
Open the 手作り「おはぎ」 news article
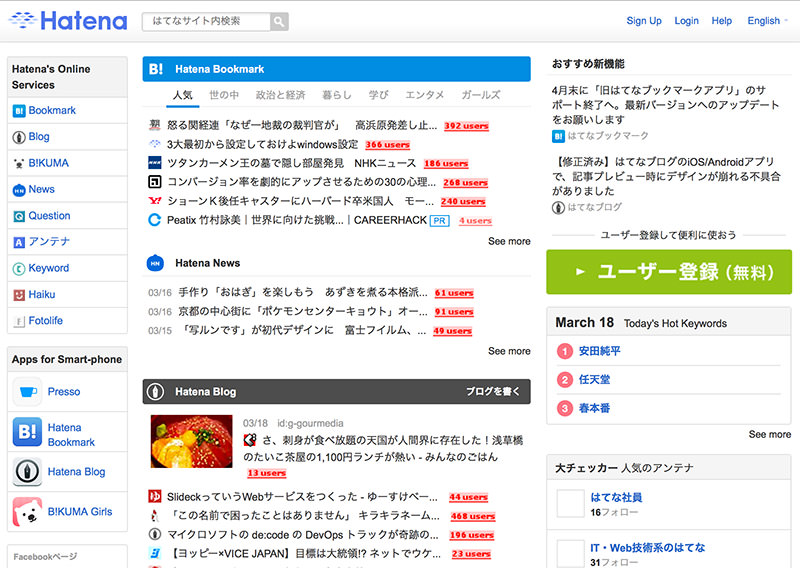point(303,292)
